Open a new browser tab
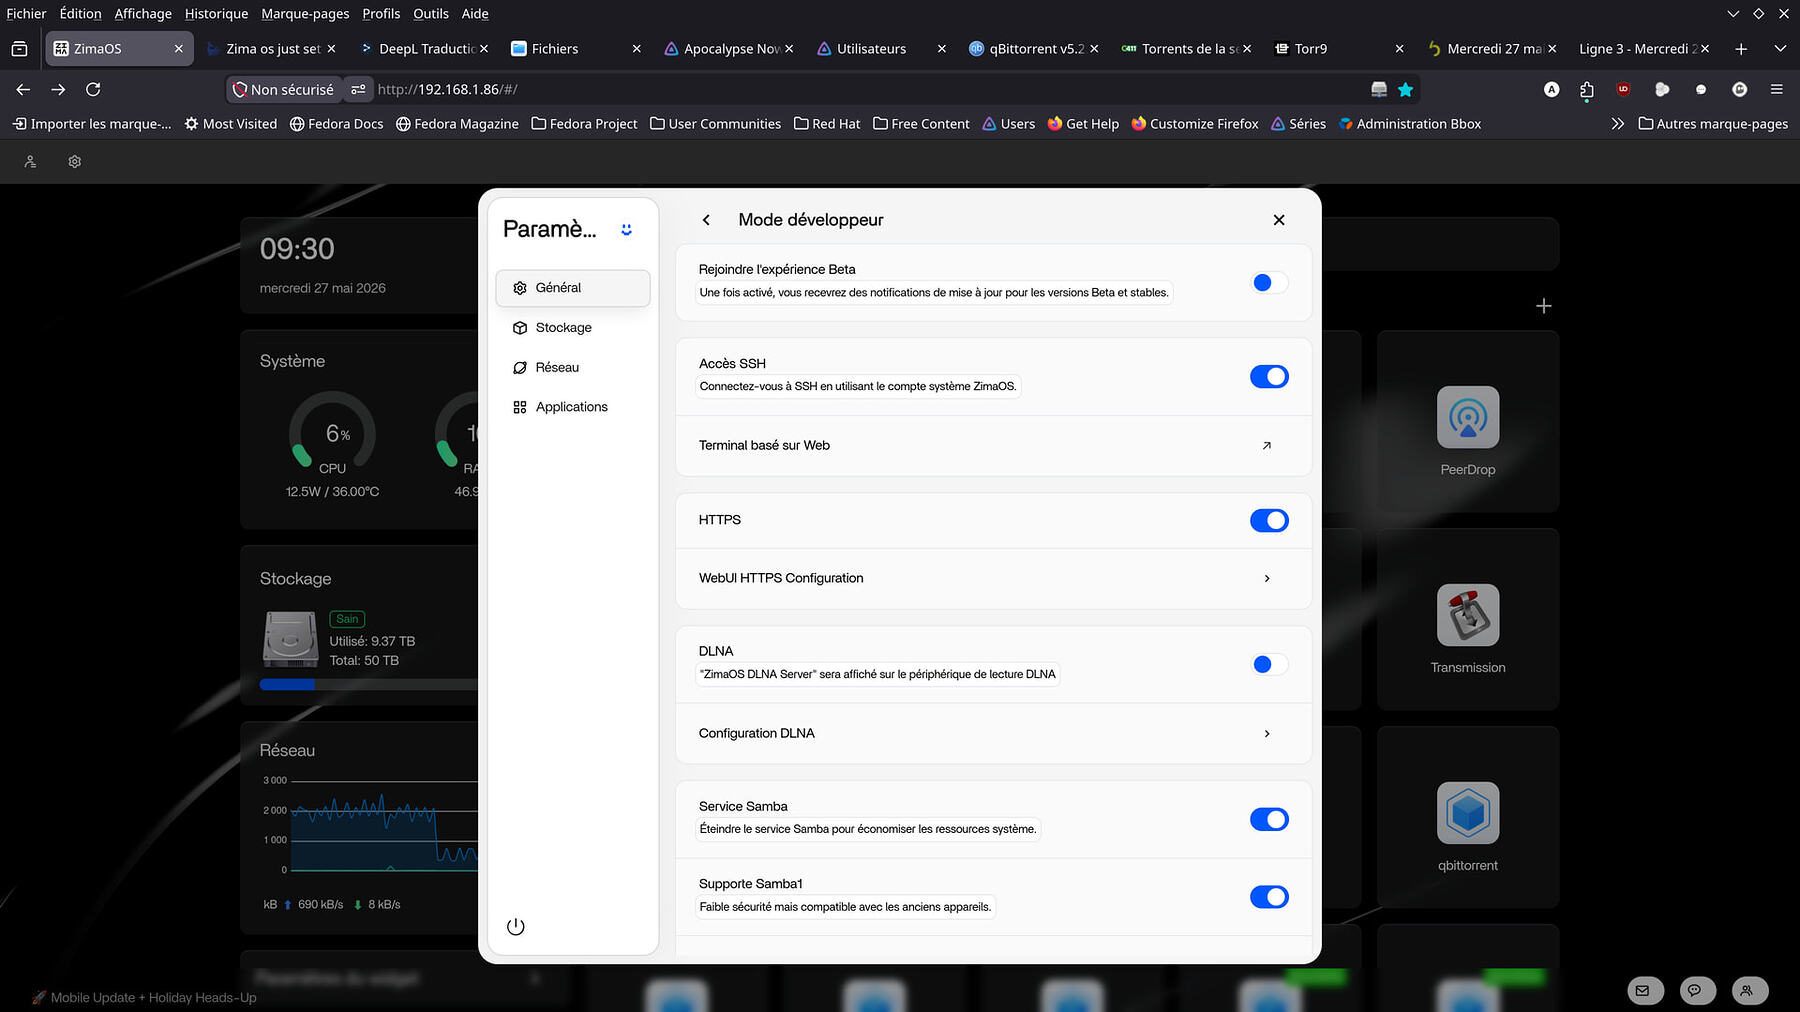Viewport: 1800px width, 1012px height. [x=1741, y=49]
